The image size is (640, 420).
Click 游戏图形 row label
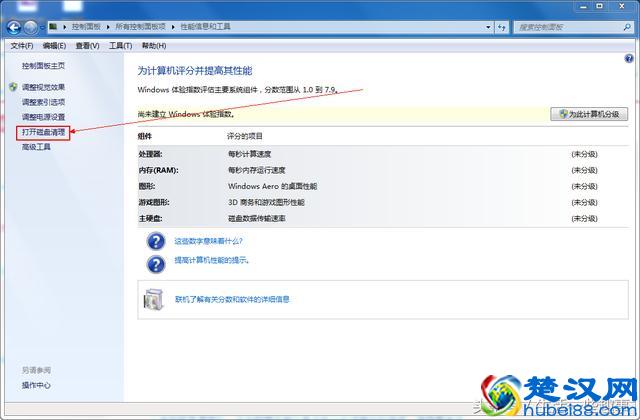[154, 202]
